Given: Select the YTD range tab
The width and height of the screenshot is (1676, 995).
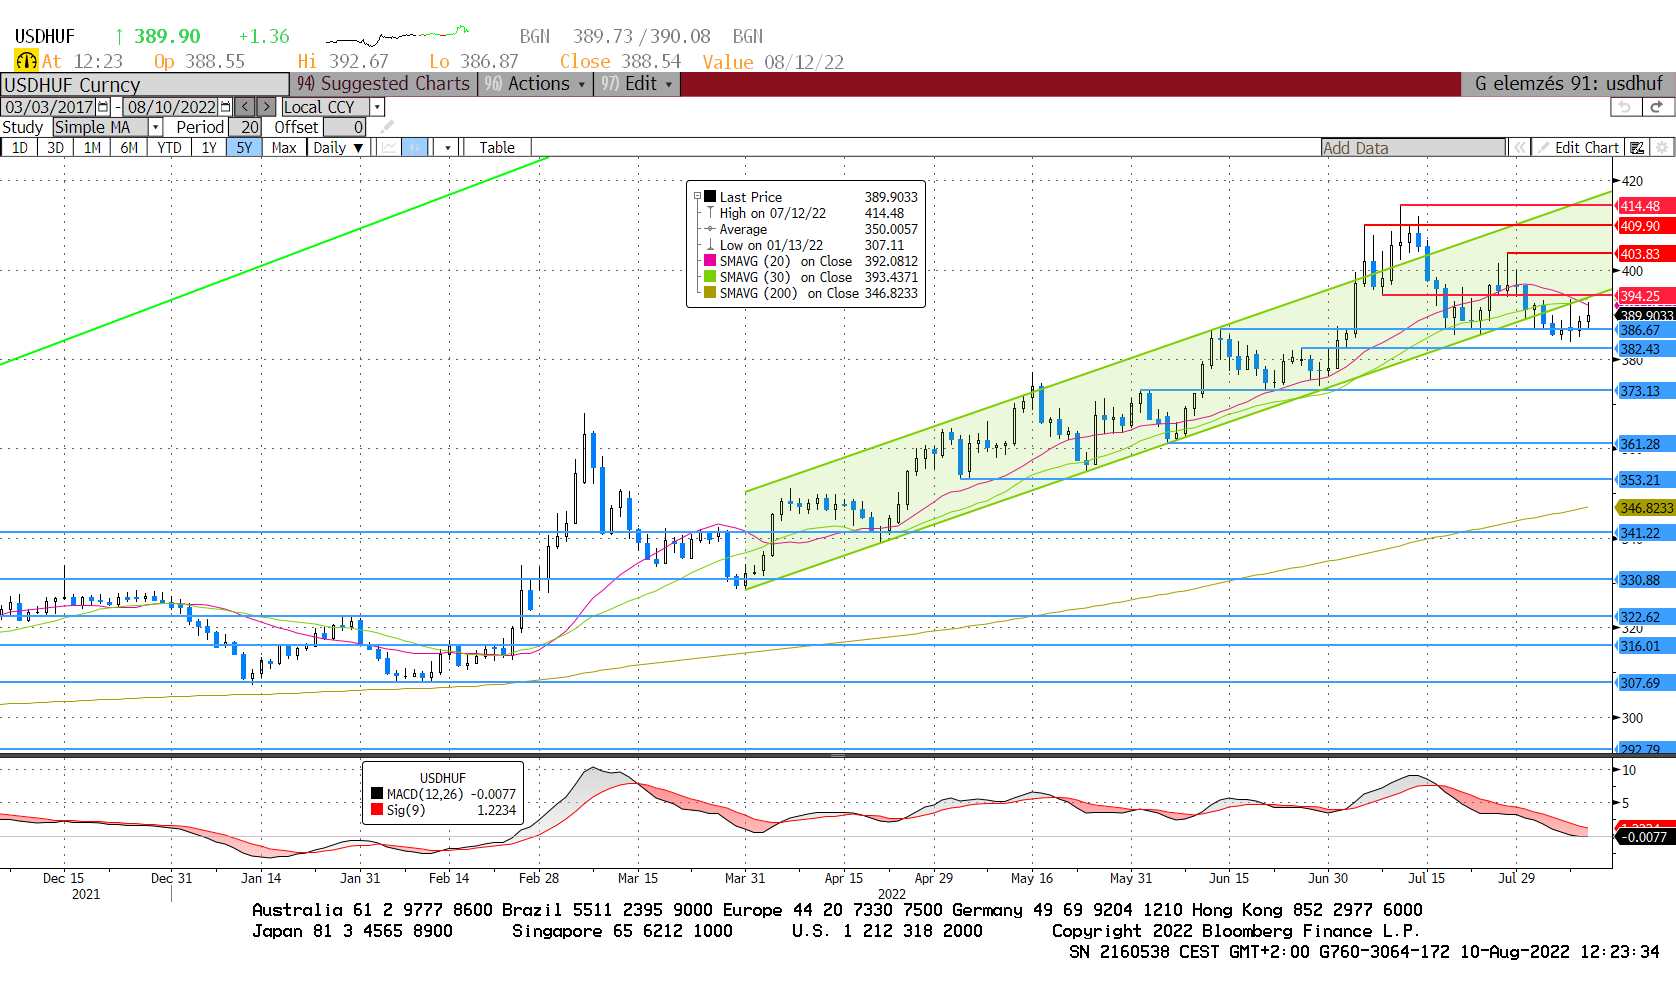Looking at the screenshot, I should point(169,148).
